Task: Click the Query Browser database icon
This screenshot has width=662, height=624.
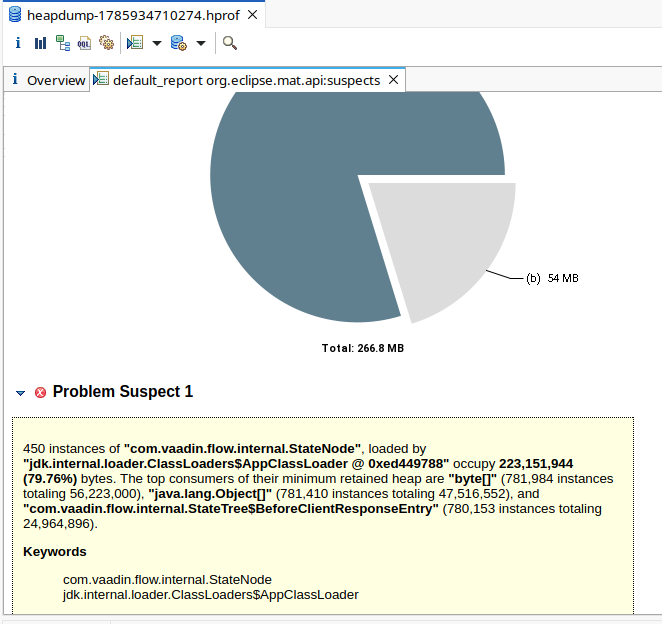Action: point(179,43)
